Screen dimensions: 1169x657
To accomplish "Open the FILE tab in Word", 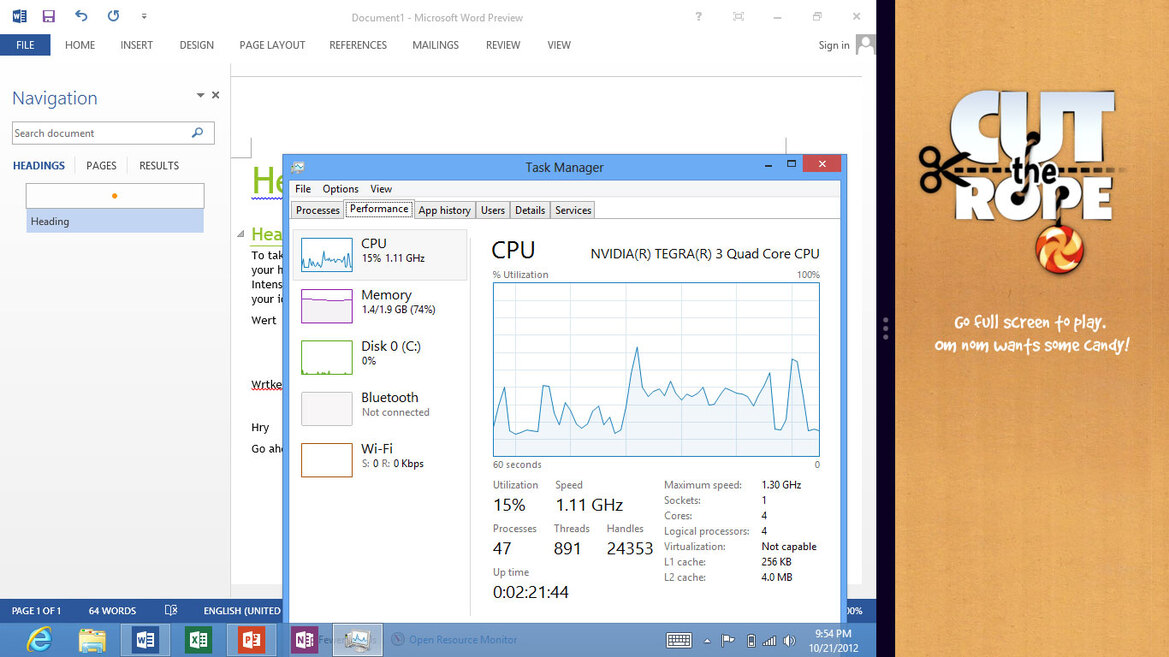I will 25,45.
